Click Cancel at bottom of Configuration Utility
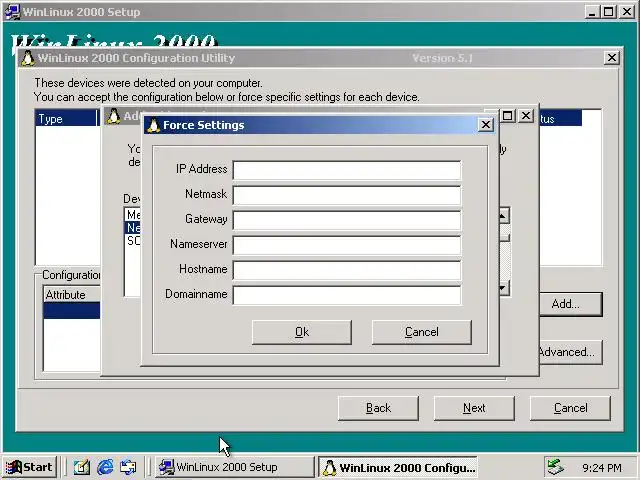This screenshot has width=640, height=480. [570, 408]
